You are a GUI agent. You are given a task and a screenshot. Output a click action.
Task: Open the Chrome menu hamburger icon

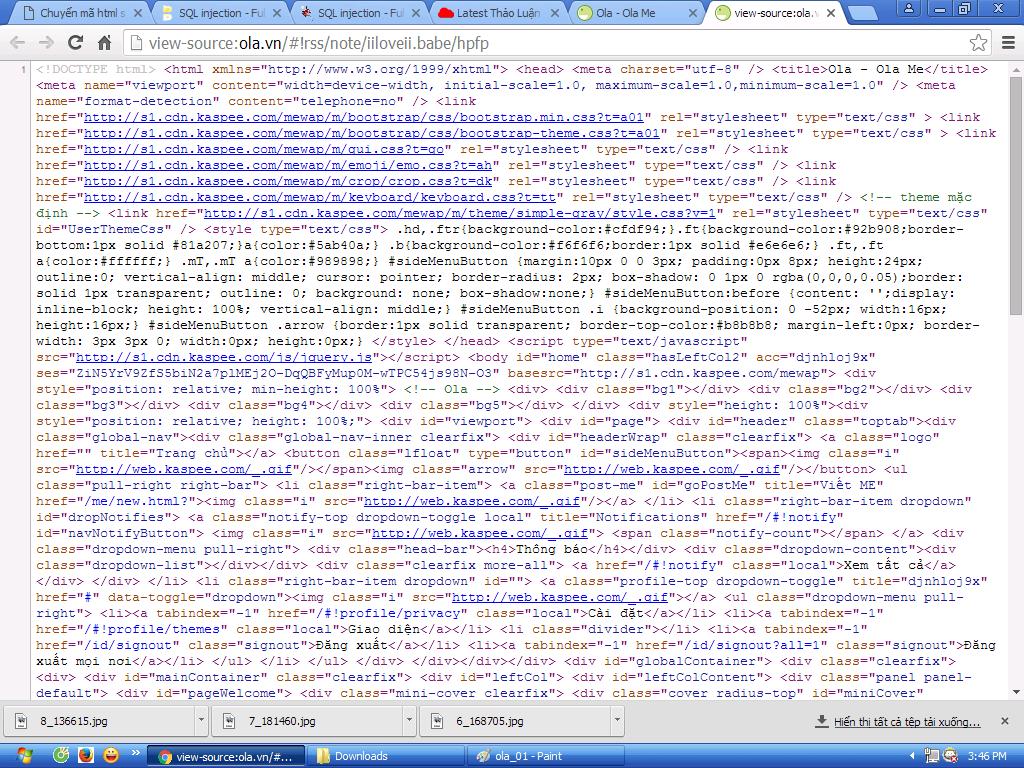click(1006, 43)
